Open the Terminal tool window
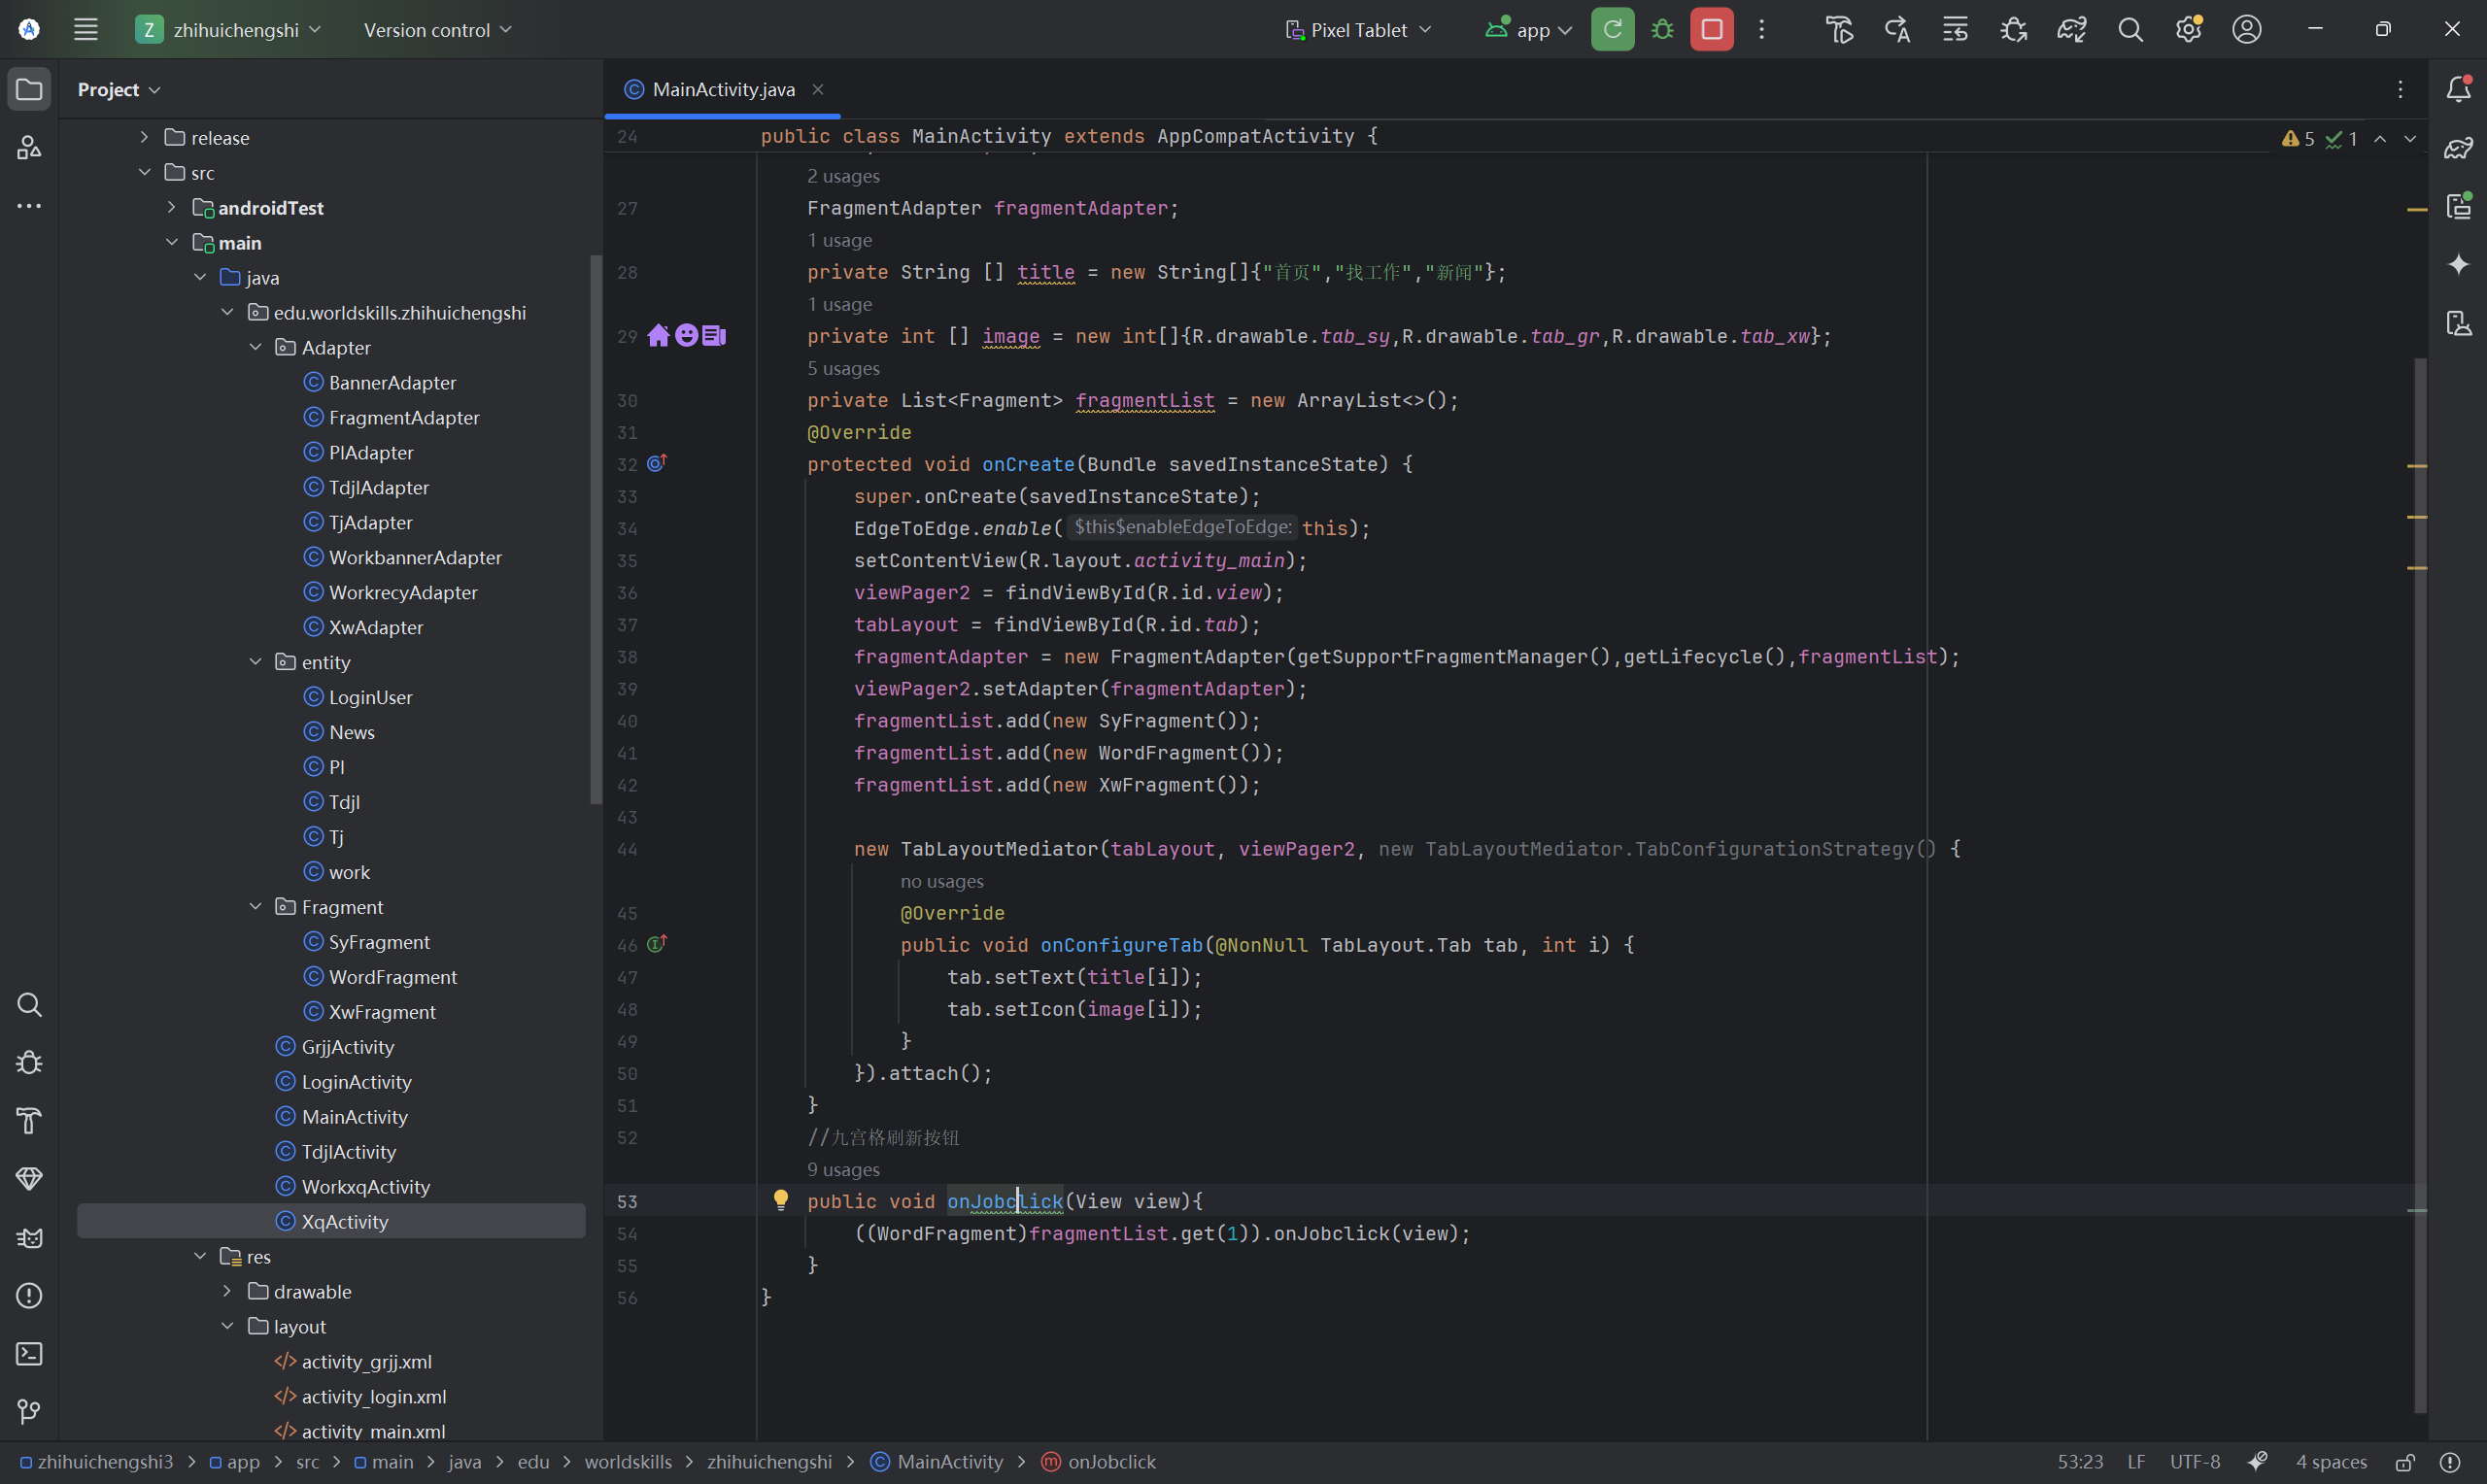Viewport: 2487px width, 1484px height. [29, 1353]
